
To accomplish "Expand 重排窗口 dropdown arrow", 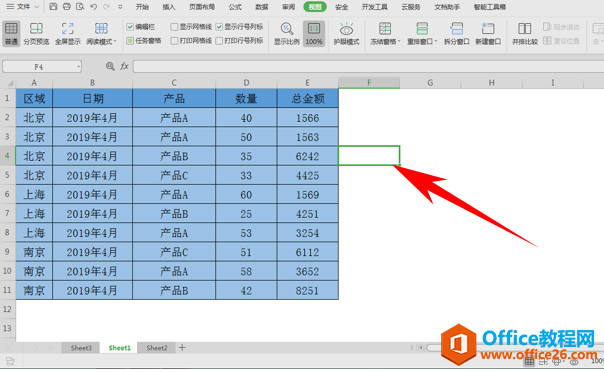I will tap(436, 41).
